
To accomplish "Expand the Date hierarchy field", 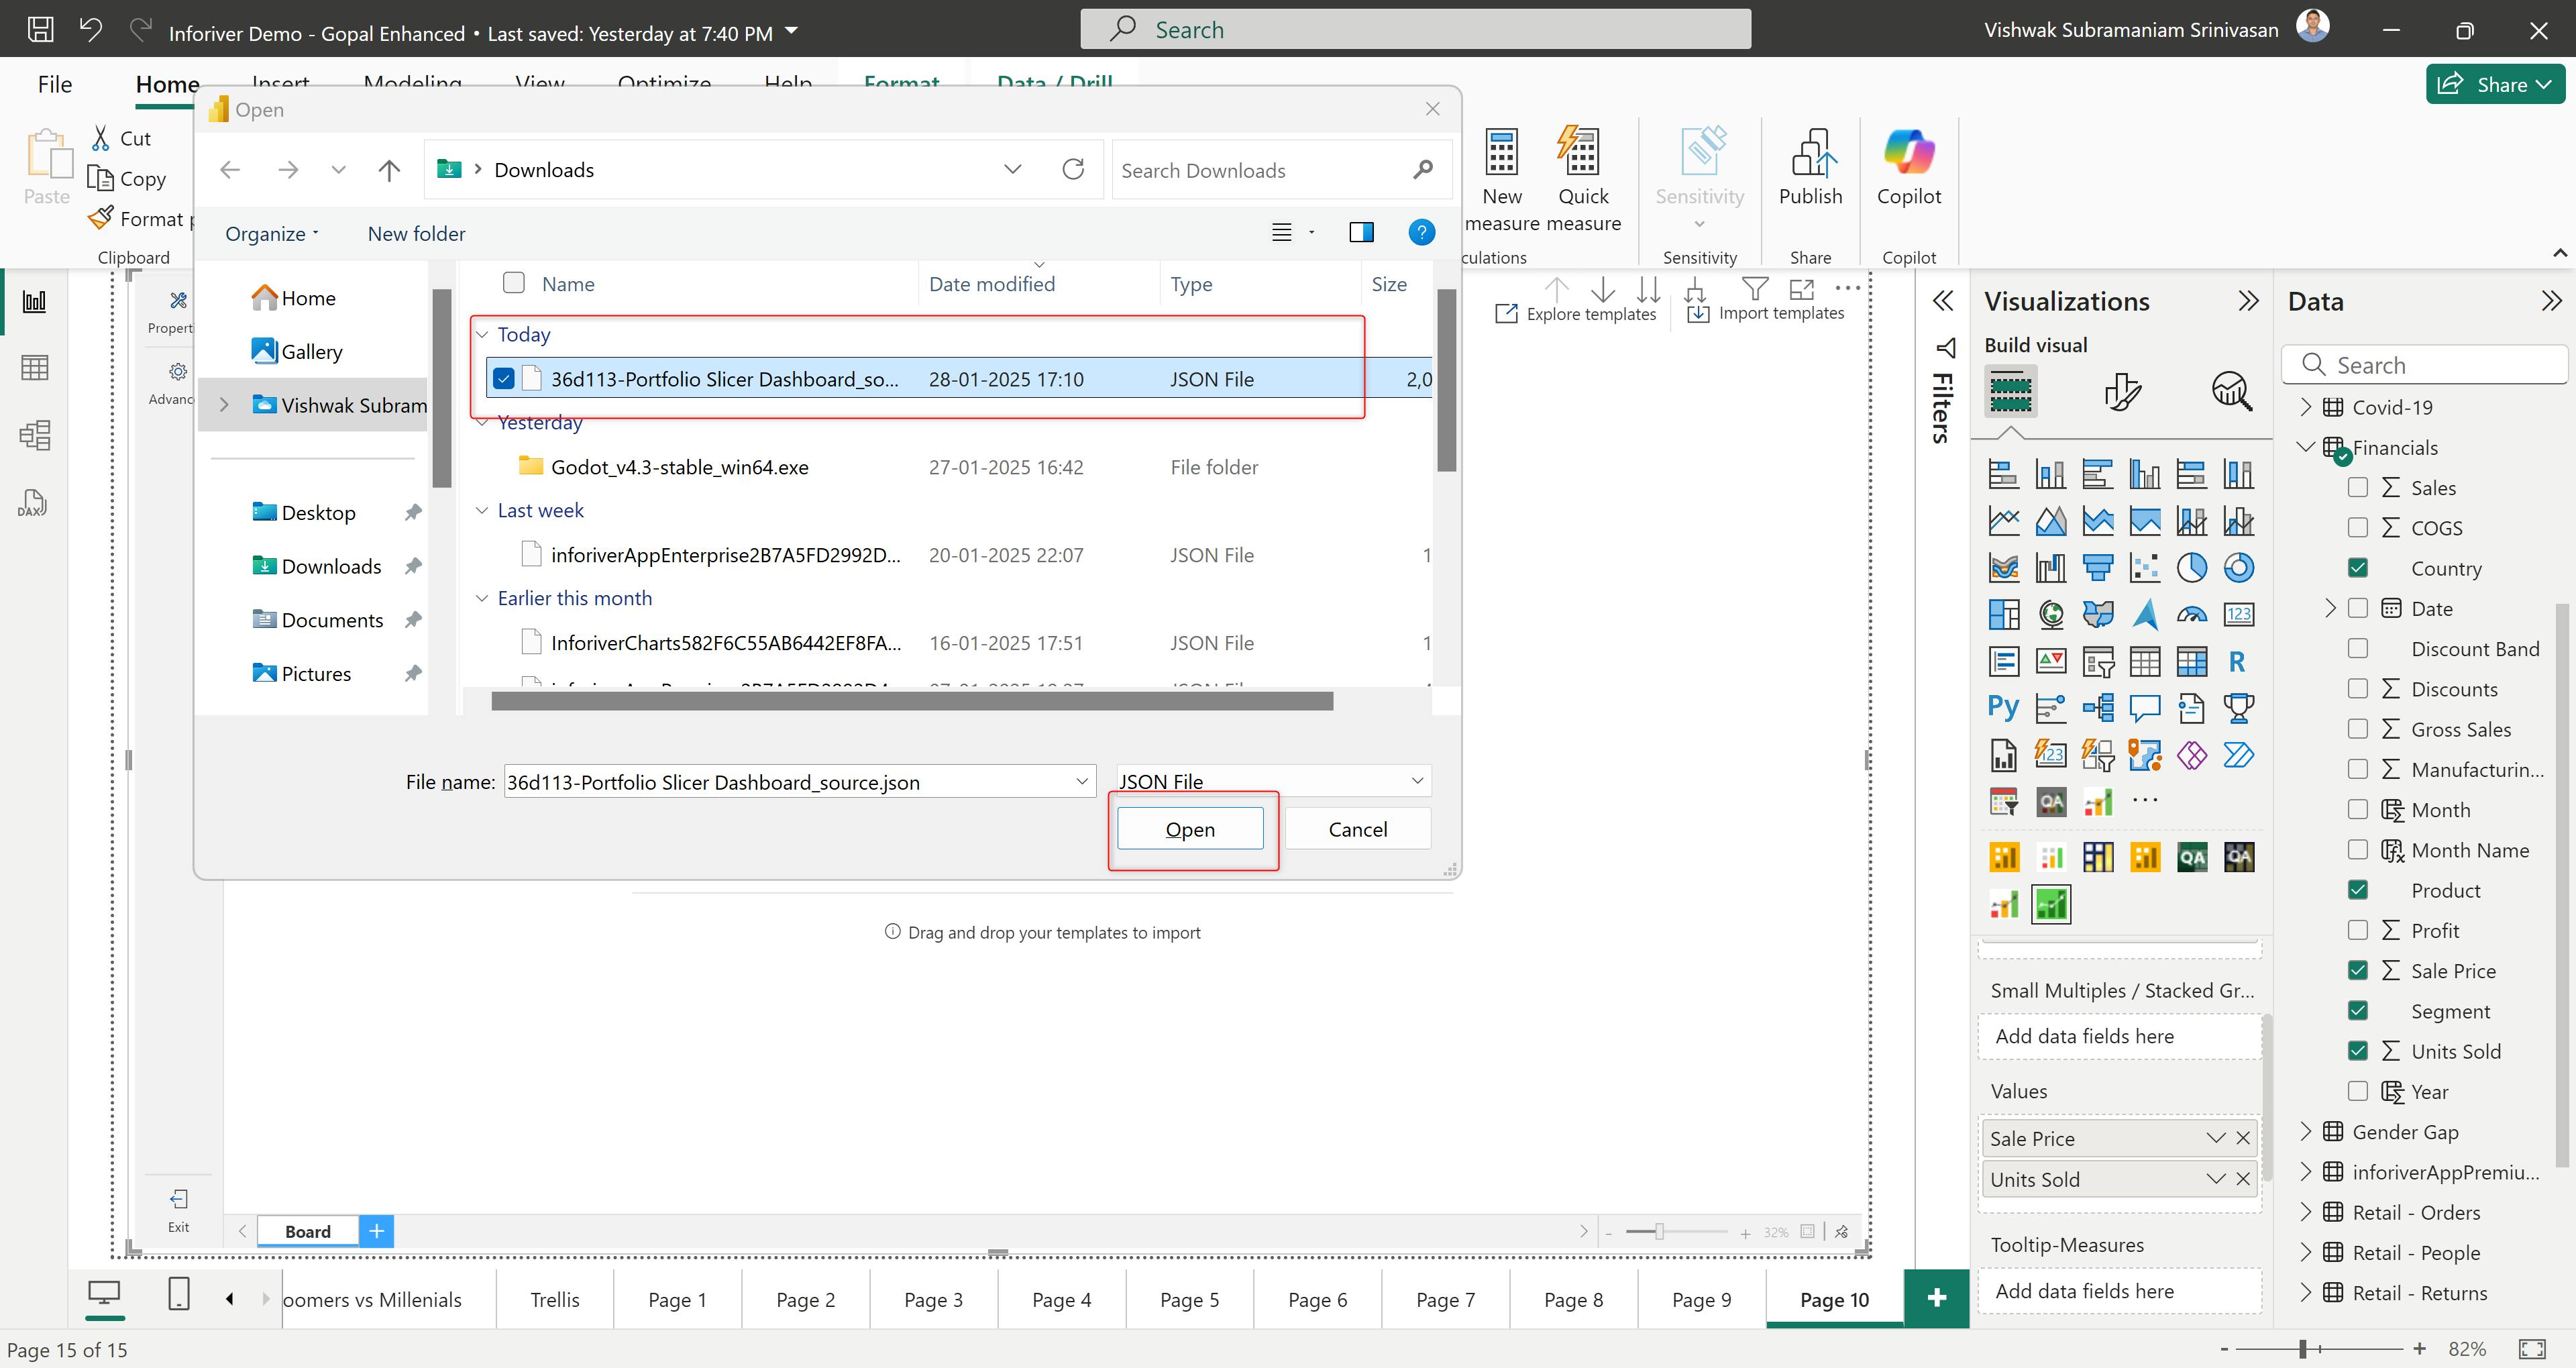I will pyautogui.click(x=2330, y=608).
